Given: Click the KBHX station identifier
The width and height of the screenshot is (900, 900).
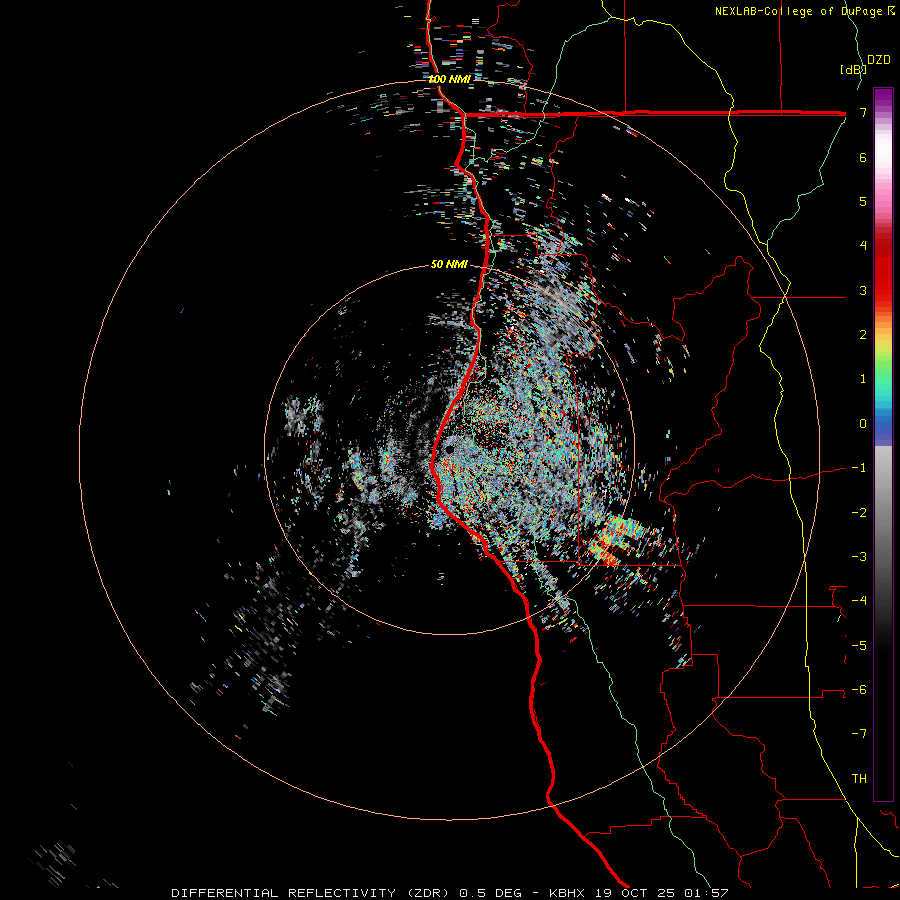Looking at the screenshot, I should [567, 893].
